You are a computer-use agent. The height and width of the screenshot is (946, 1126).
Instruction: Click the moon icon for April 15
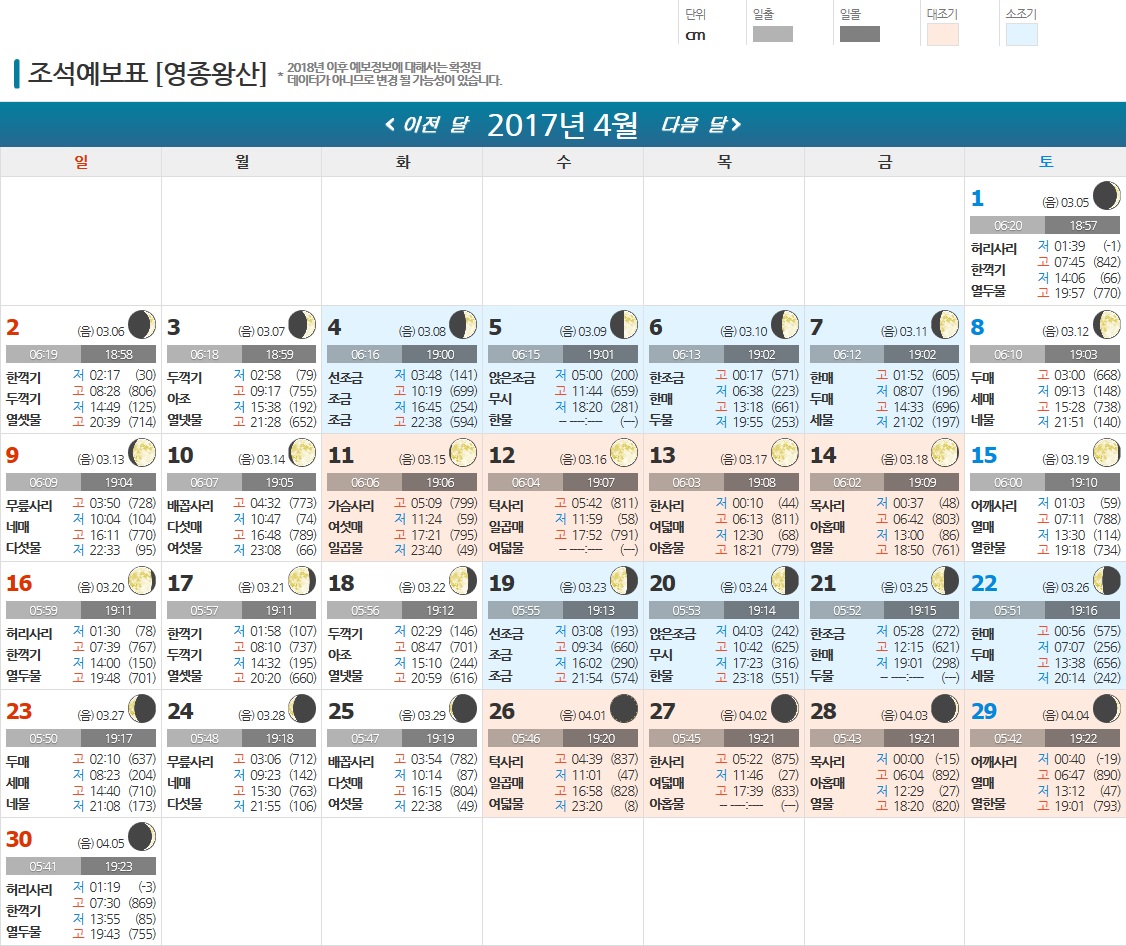pyautogui.click(x=1107, y=453)
